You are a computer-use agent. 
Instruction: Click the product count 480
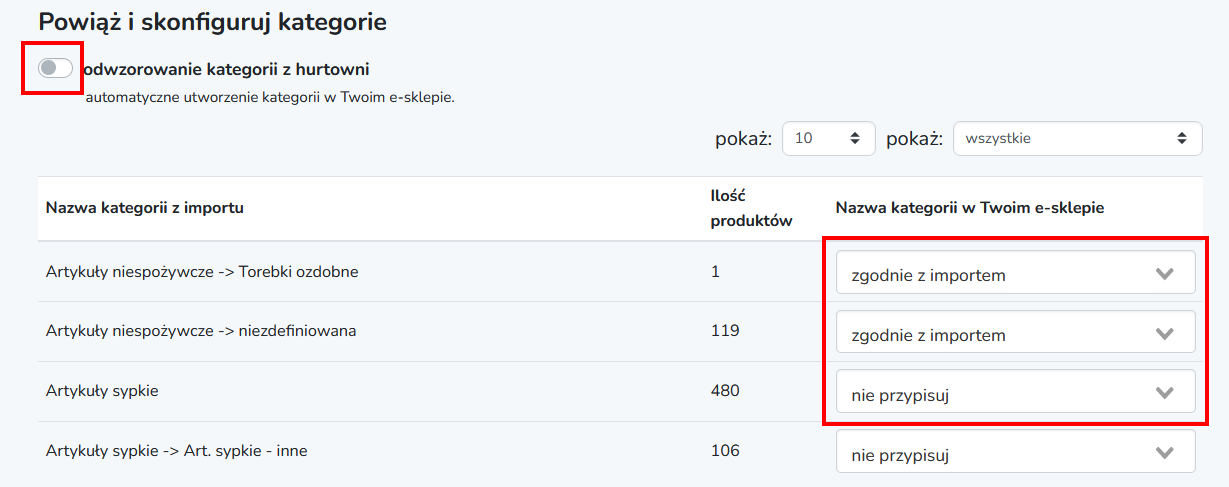click(725, 390)
